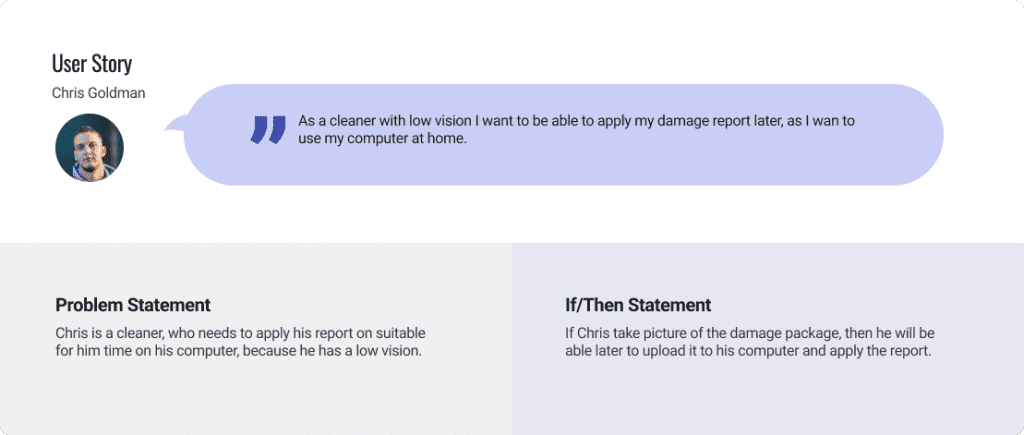Image resolution: width=1024 pixels, height=435 pixels.
Task: Click the line beginning "Chris is a cleaner"
Action: [x=241, y=332]
